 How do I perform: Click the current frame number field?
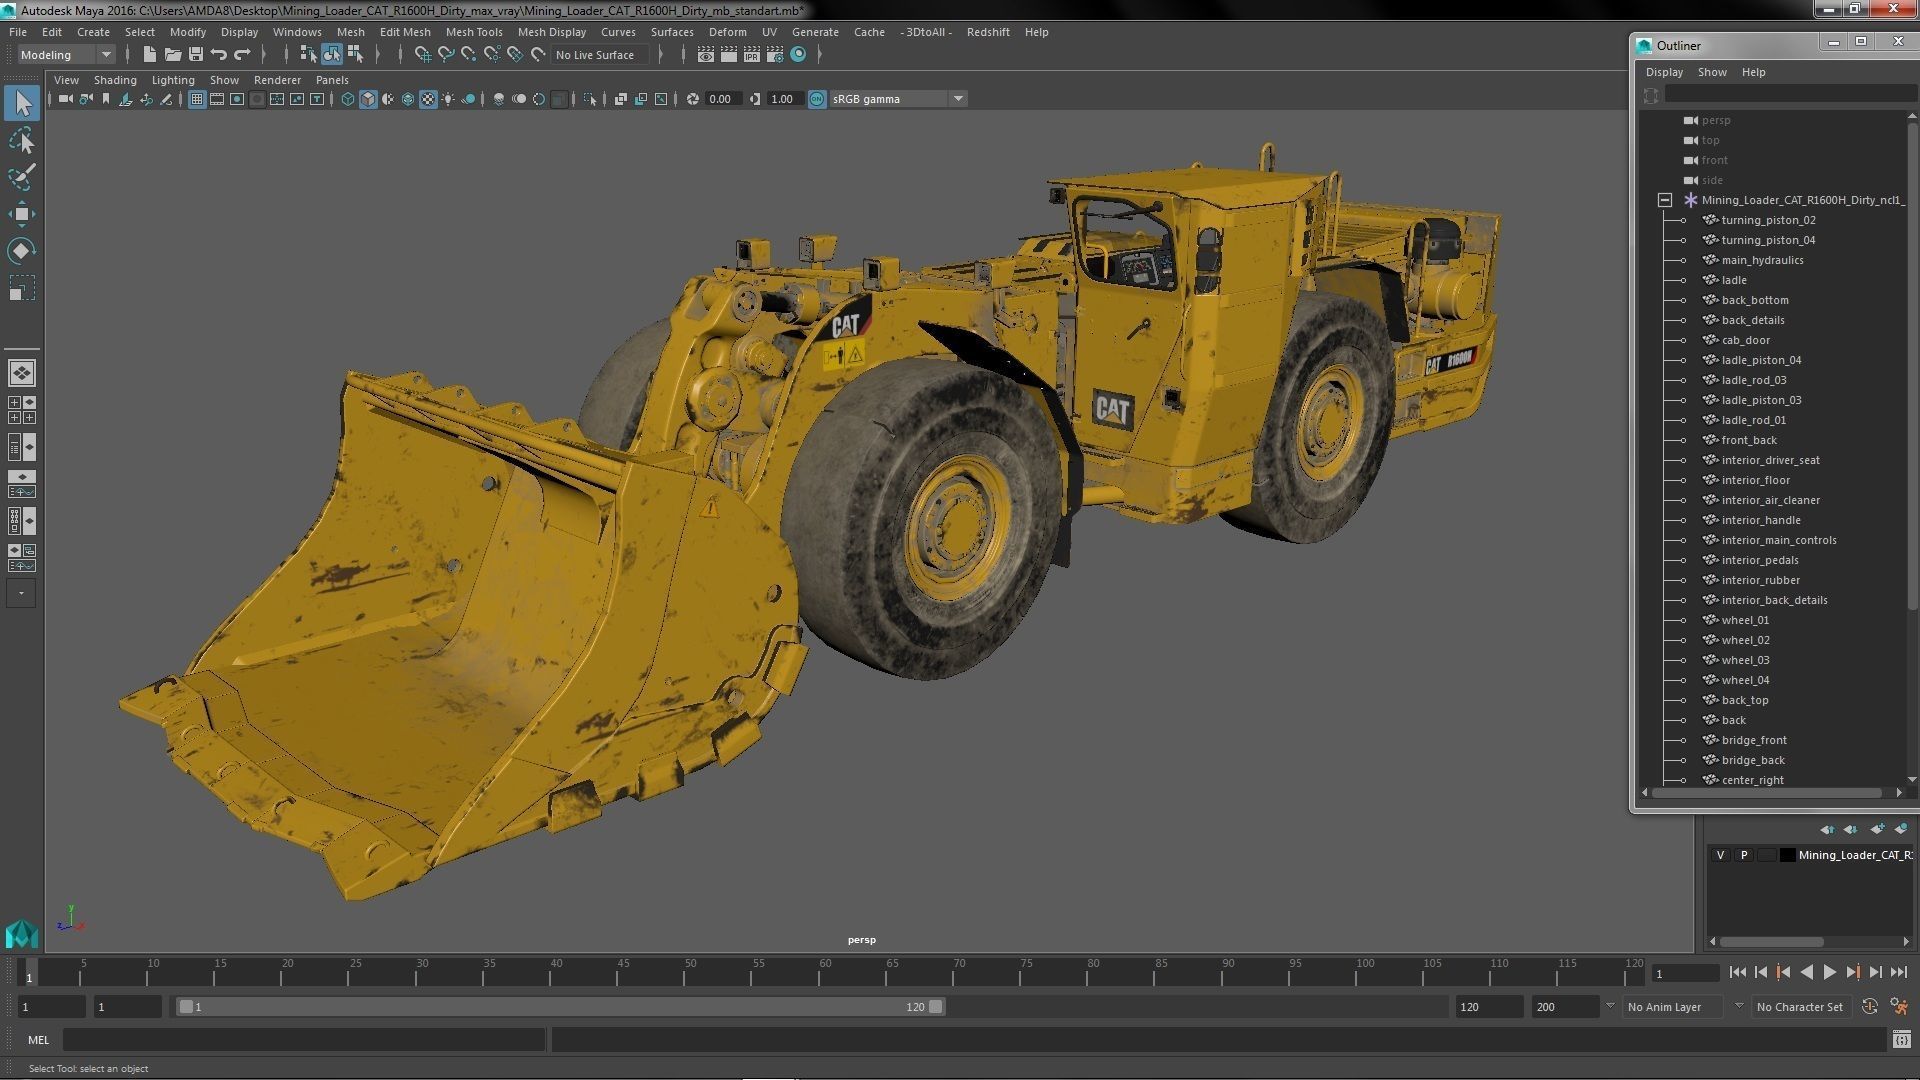[x=1685, y=973]
